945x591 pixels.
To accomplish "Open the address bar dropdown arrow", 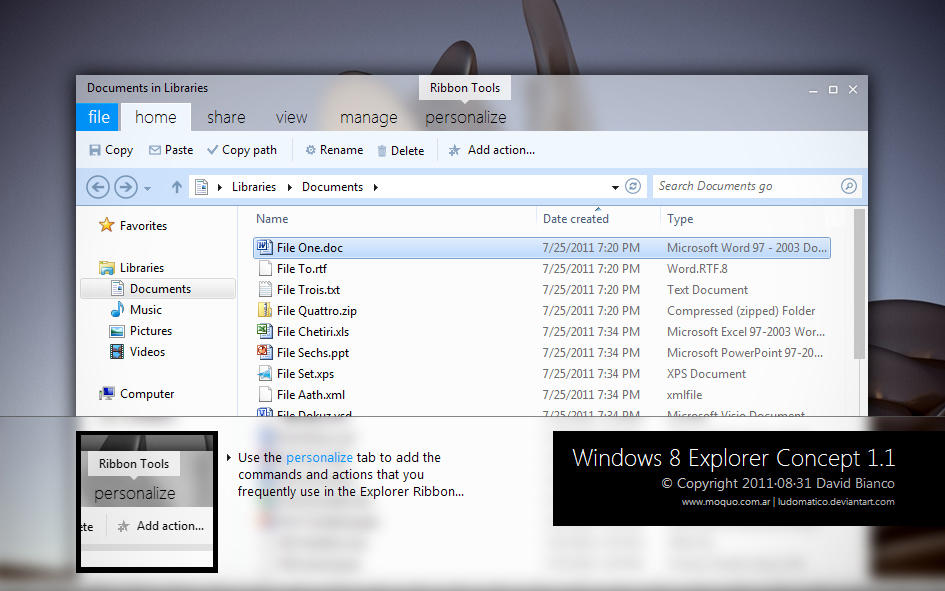I will pyautogui.click(x=616, y=187).
